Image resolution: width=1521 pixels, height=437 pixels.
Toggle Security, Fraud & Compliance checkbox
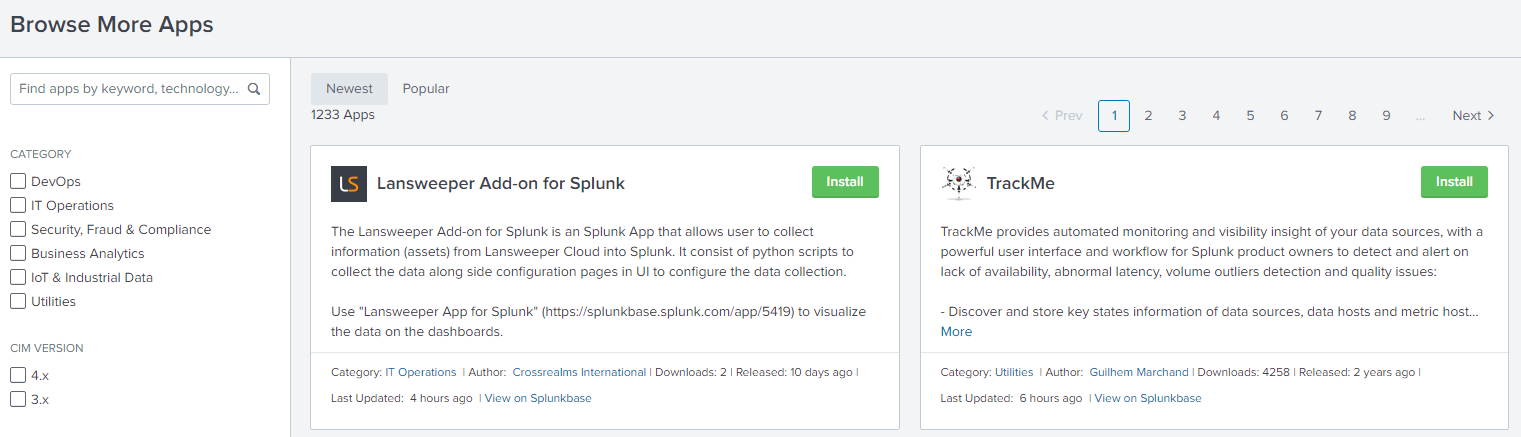(x=18, y=230)
